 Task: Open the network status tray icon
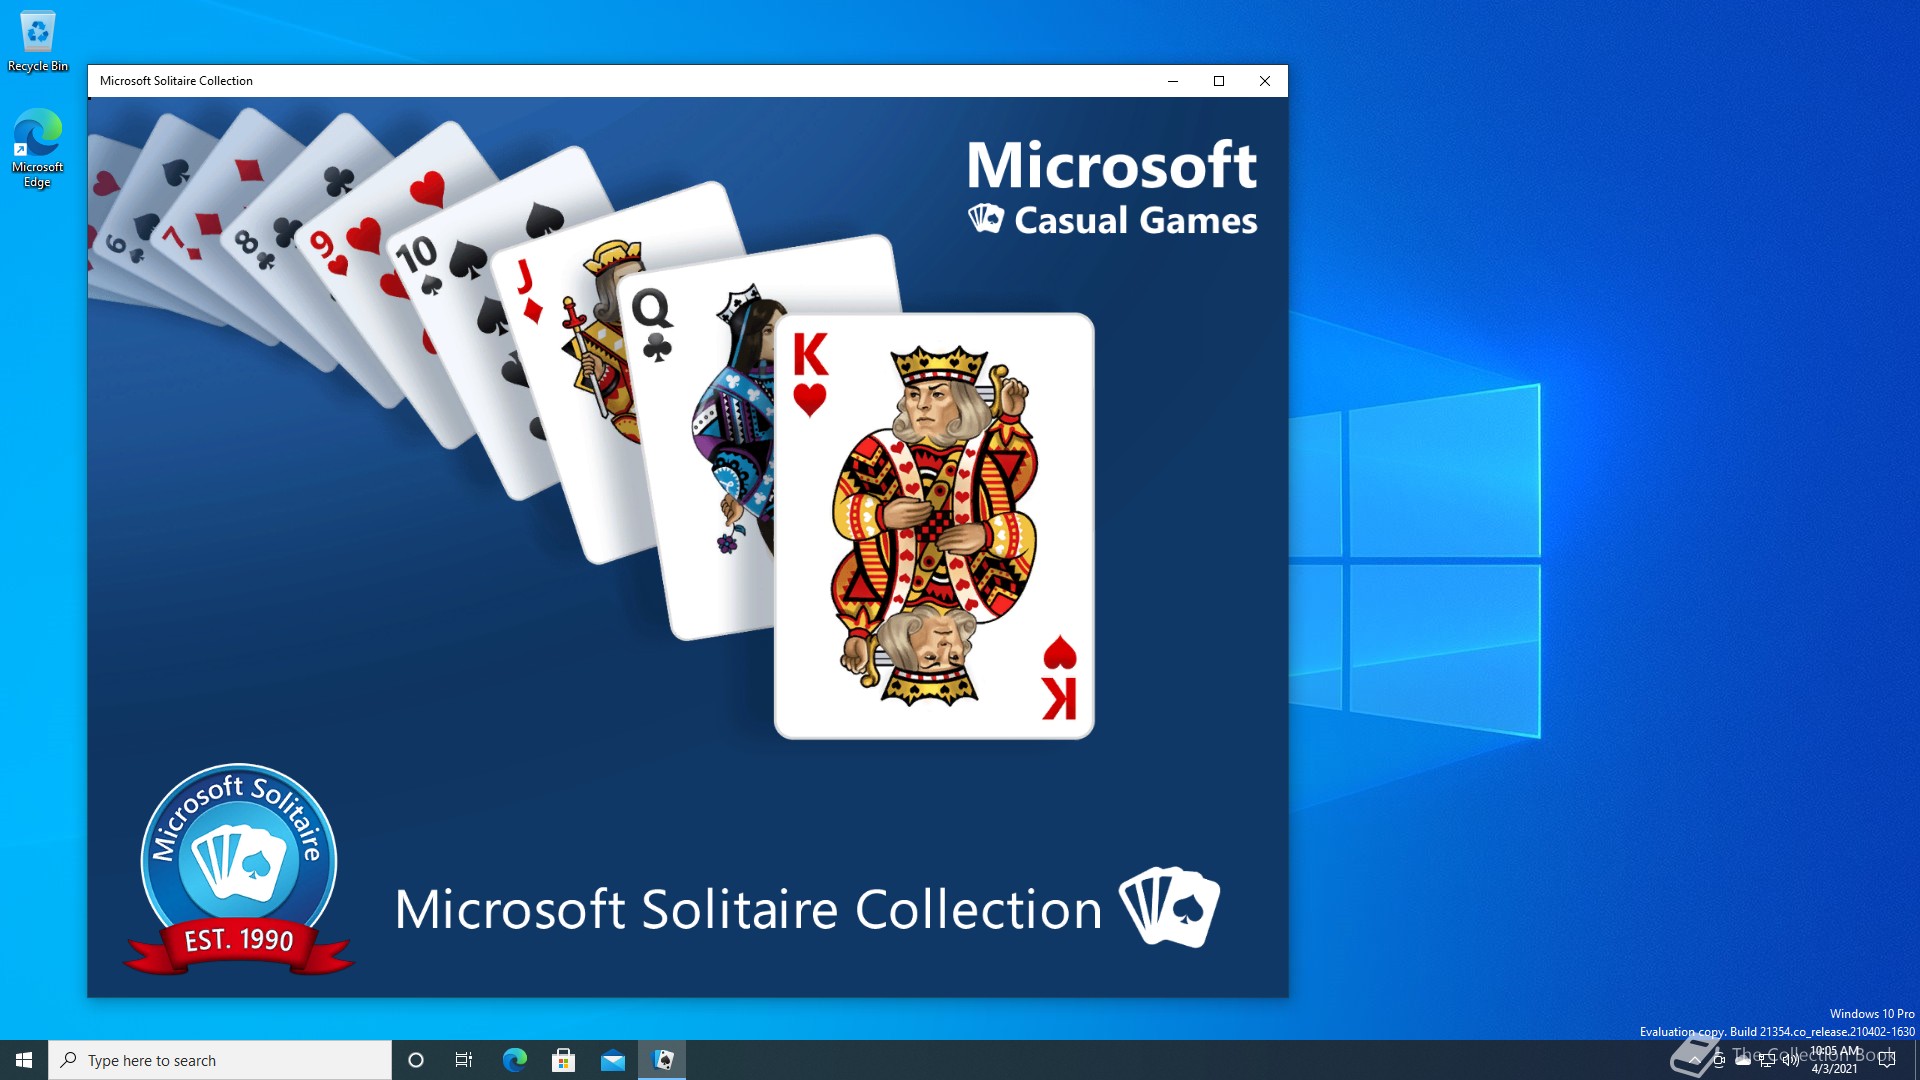pyautogui.click(x=1767, y=1060)
